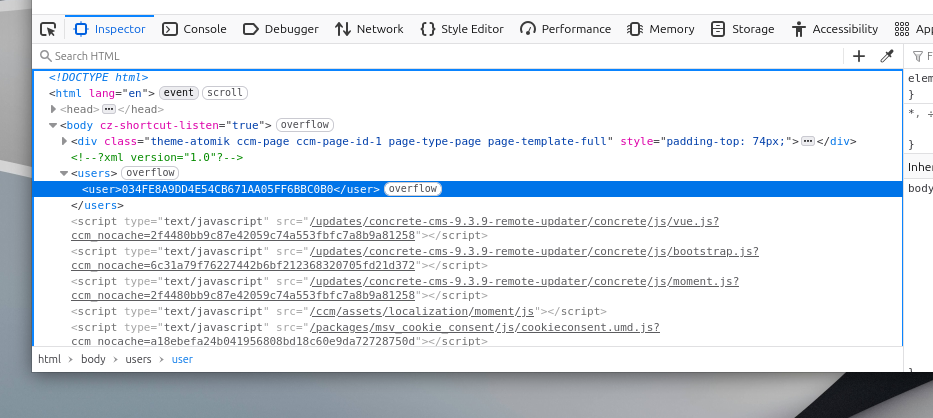The image size is (933, 418).
Task: Click the scroll badge on html
Action: pos(225,93)
